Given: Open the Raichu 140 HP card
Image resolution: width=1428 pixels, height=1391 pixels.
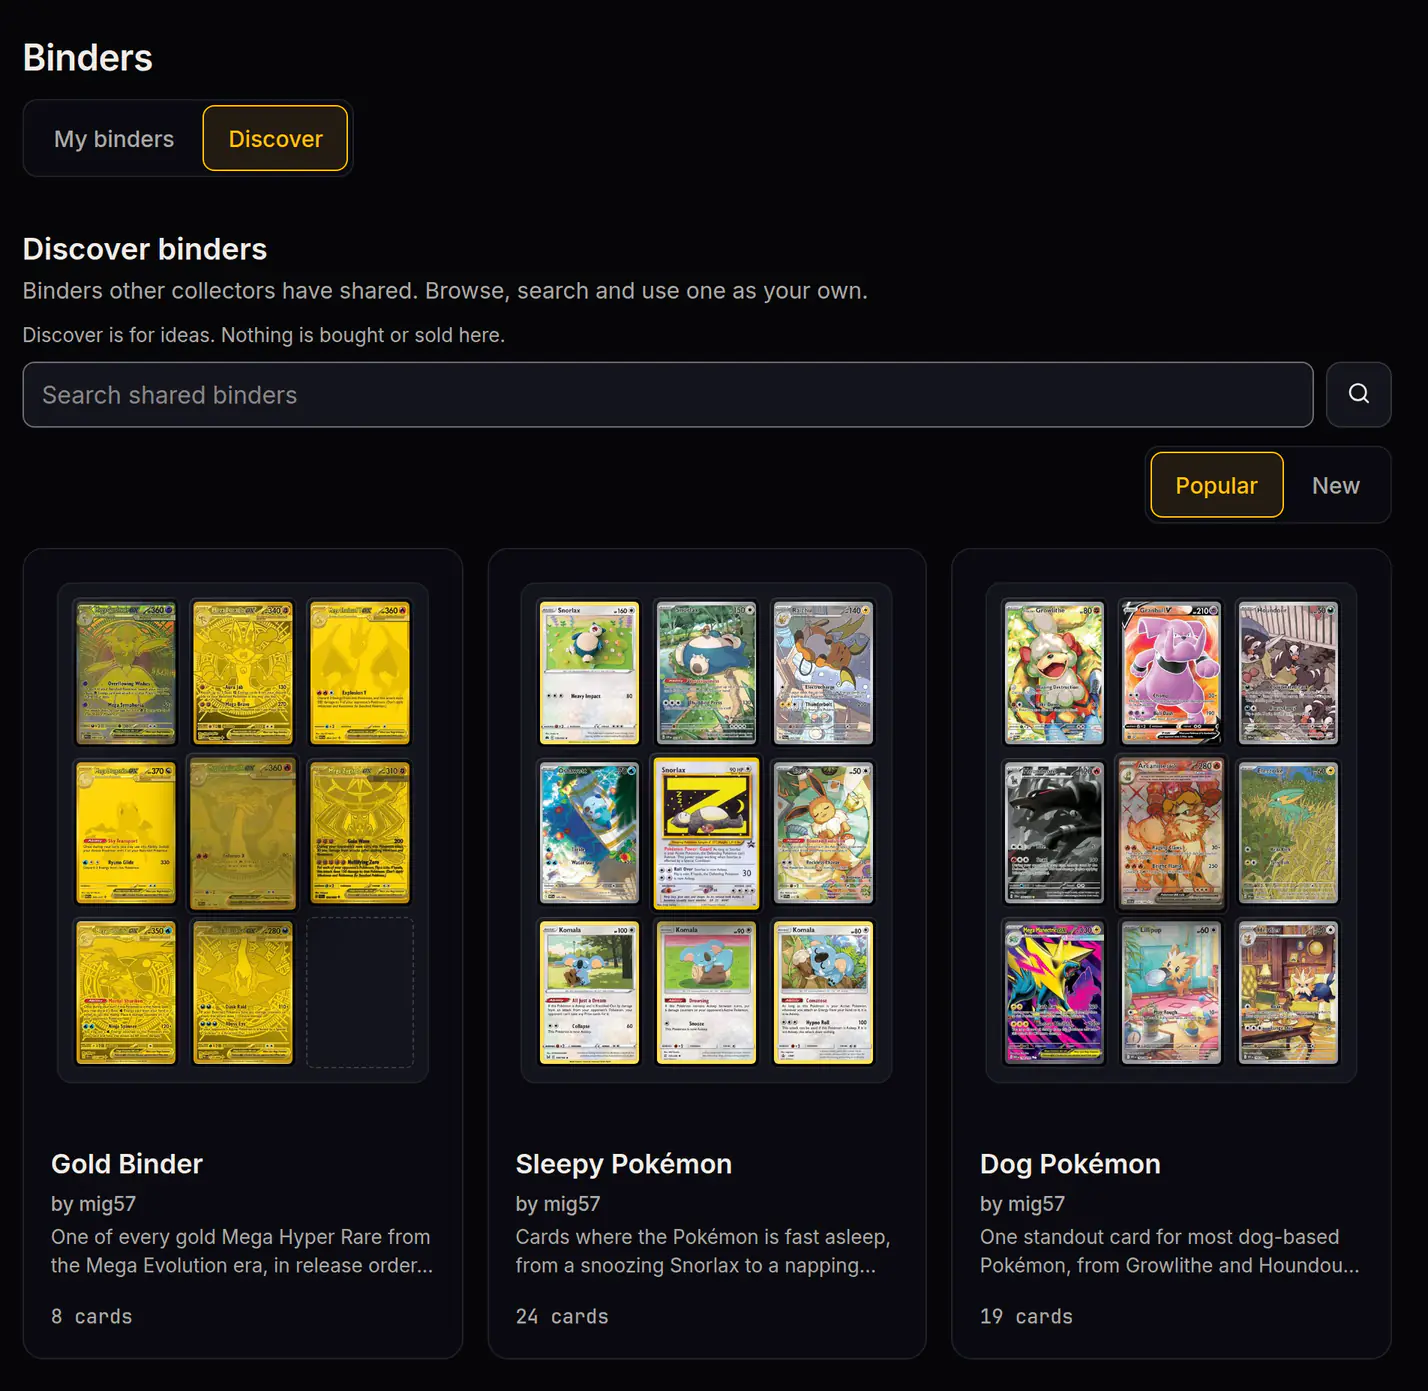Looking at the screenshot, I should [x=823, y=673].
